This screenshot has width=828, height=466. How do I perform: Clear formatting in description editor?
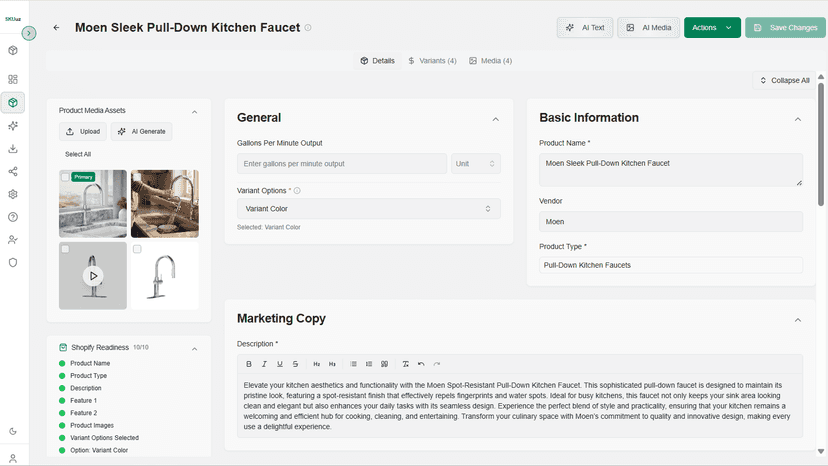click(x=406, y=364)
